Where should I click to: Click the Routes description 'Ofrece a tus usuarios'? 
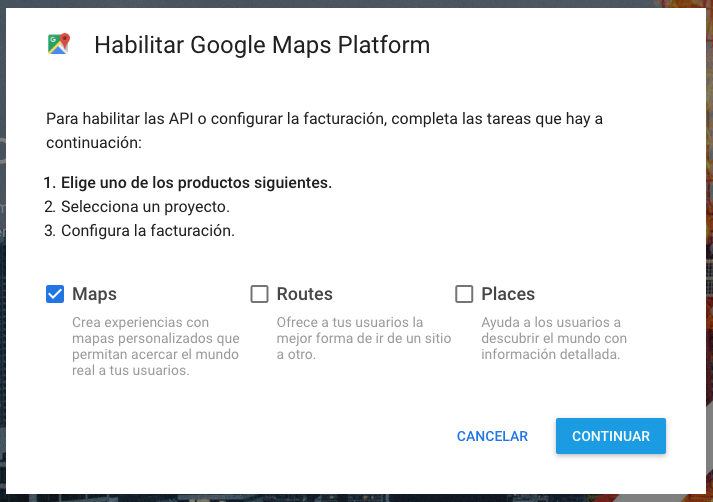364,338
